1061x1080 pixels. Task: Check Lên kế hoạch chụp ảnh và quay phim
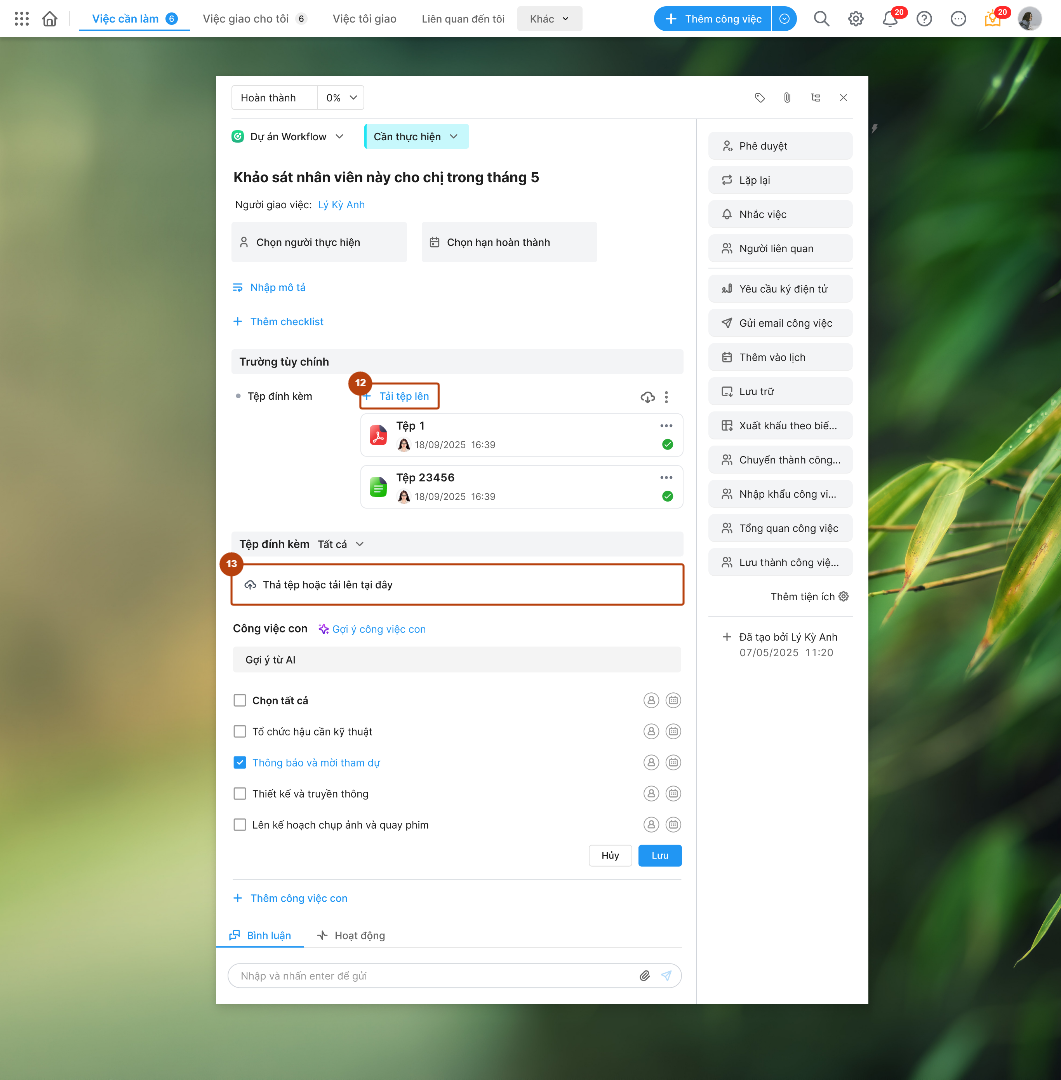240,824
